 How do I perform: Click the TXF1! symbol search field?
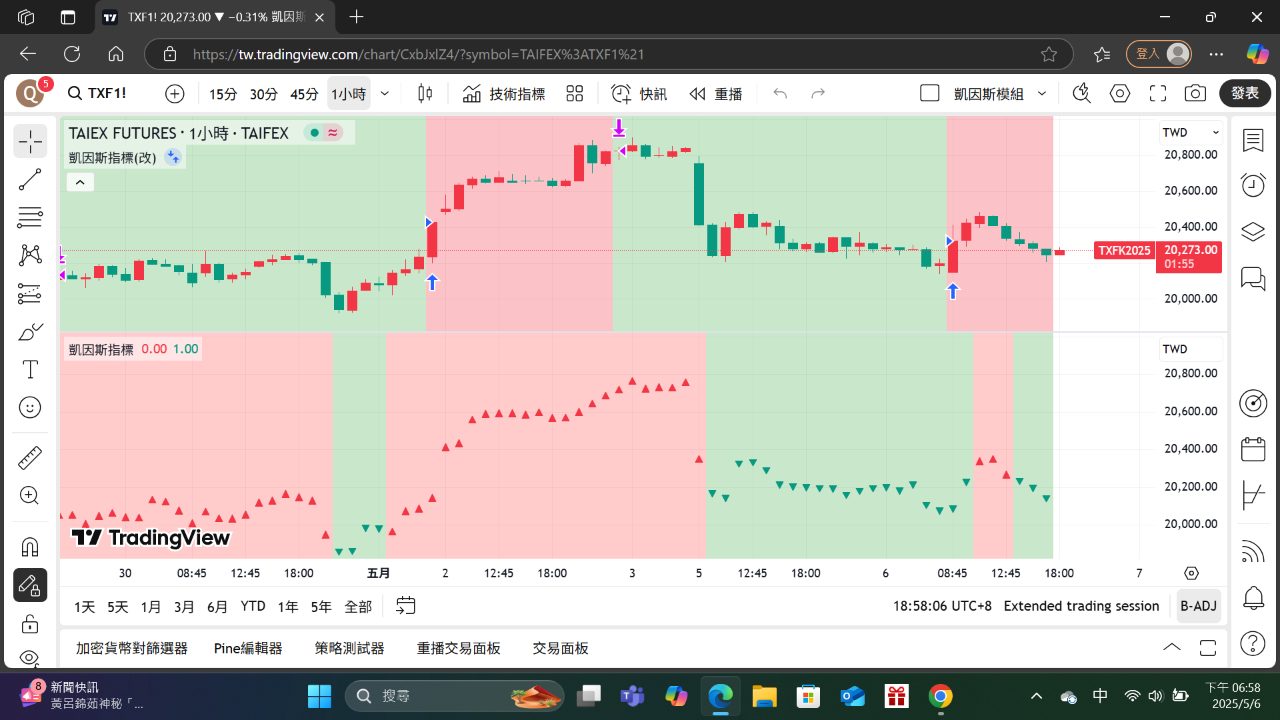click(x=98, y=94)
